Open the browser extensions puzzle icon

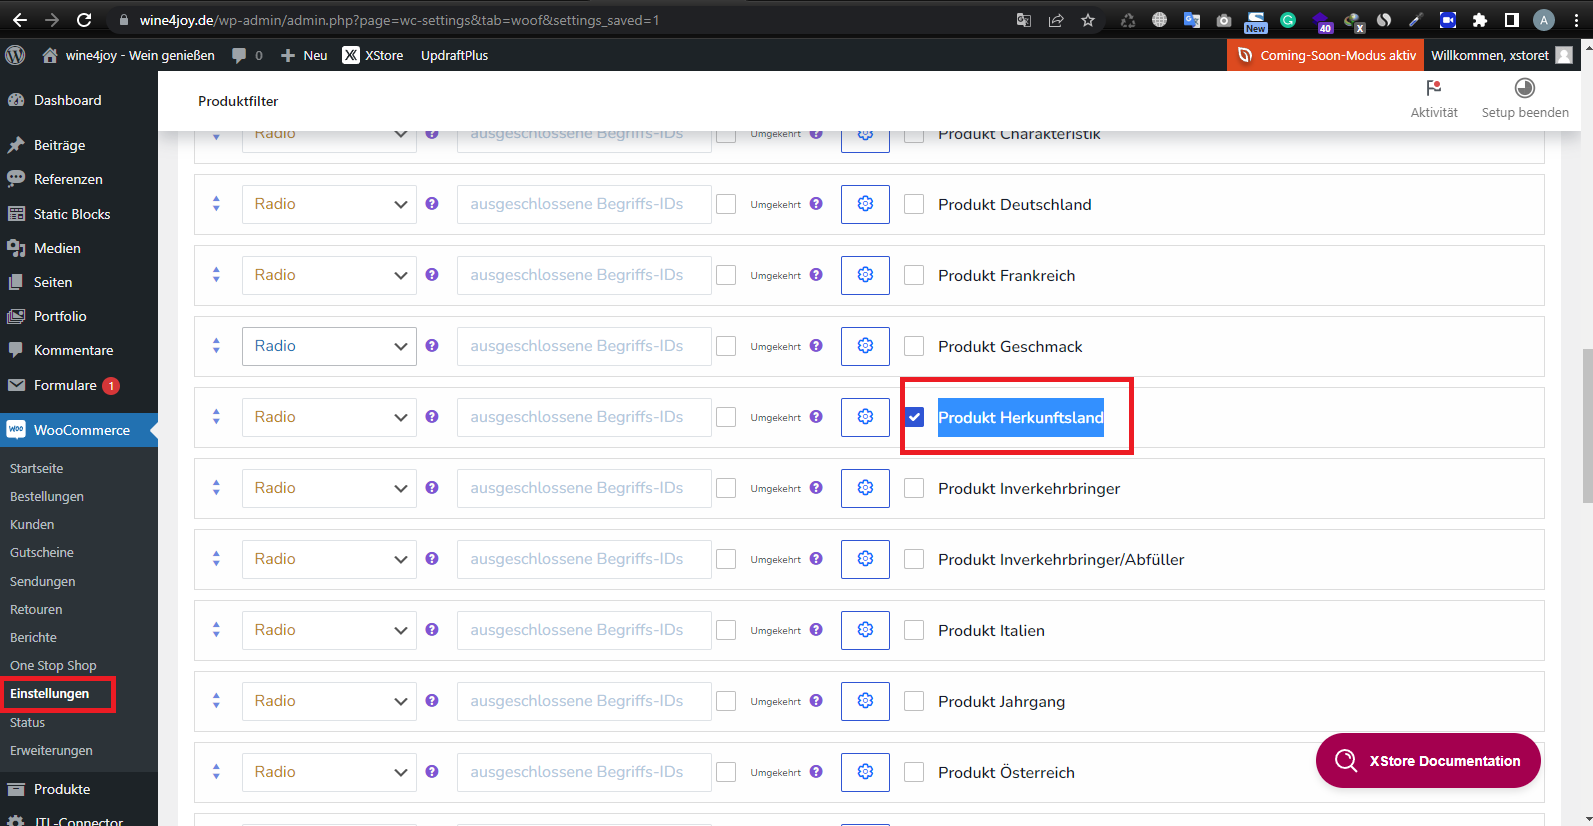click(1480, 20)
